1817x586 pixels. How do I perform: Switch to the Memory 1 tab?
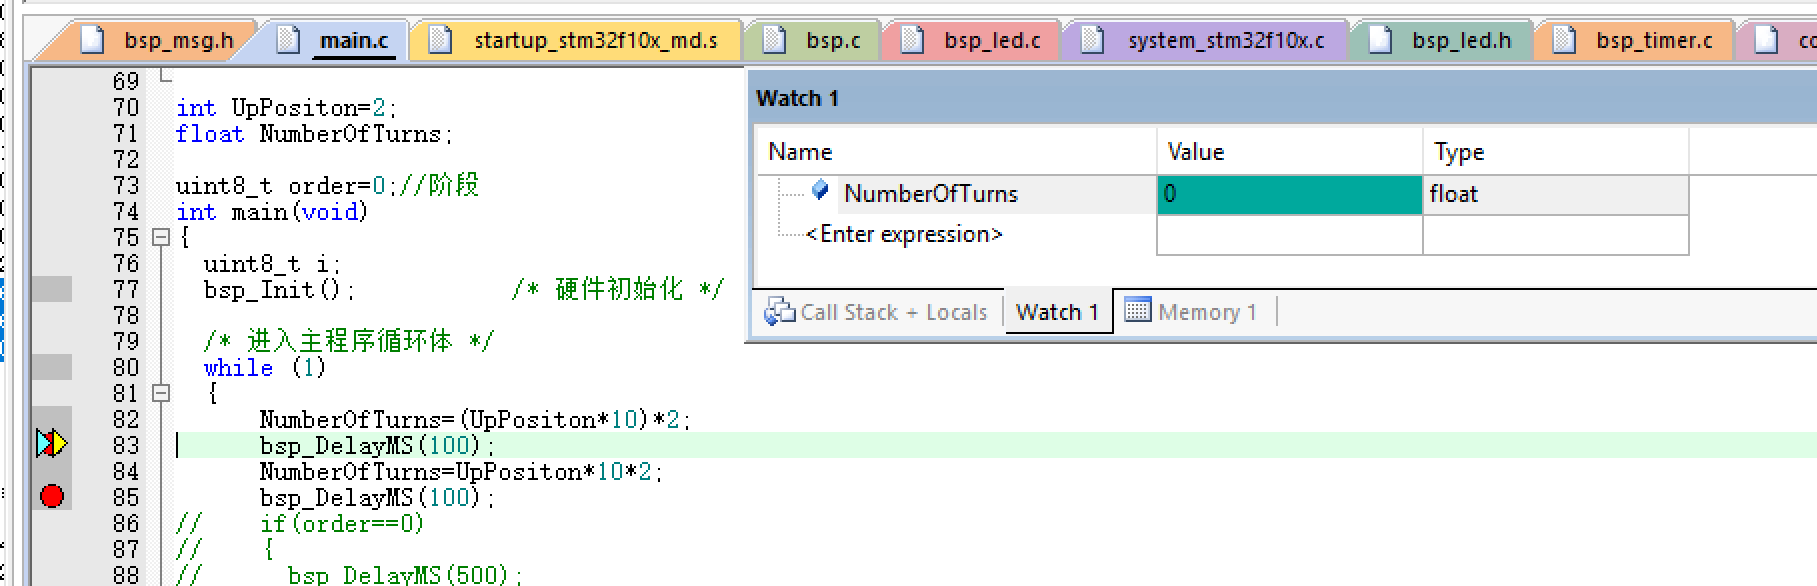tap(1192, 312)
